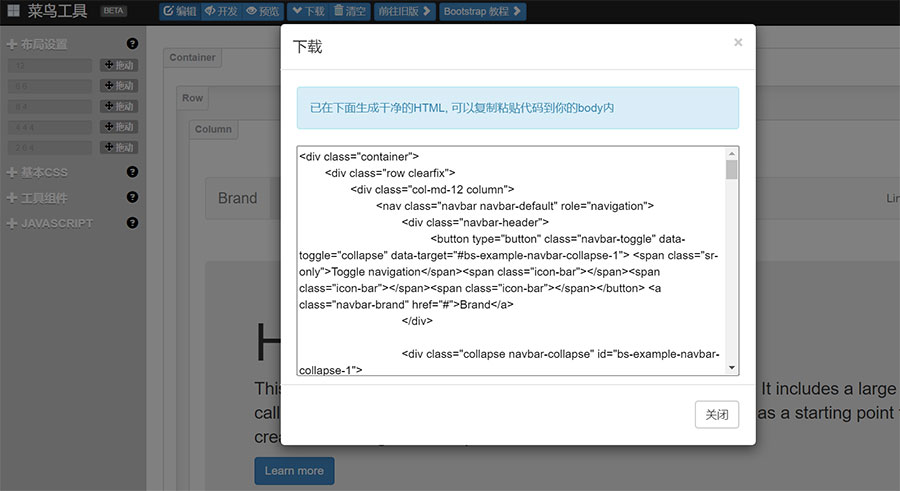This screenshot has width=900, height=491.
Task: Click the 拖动 handle for the 4 4 4 layout
Action: (x=119, y=127)
